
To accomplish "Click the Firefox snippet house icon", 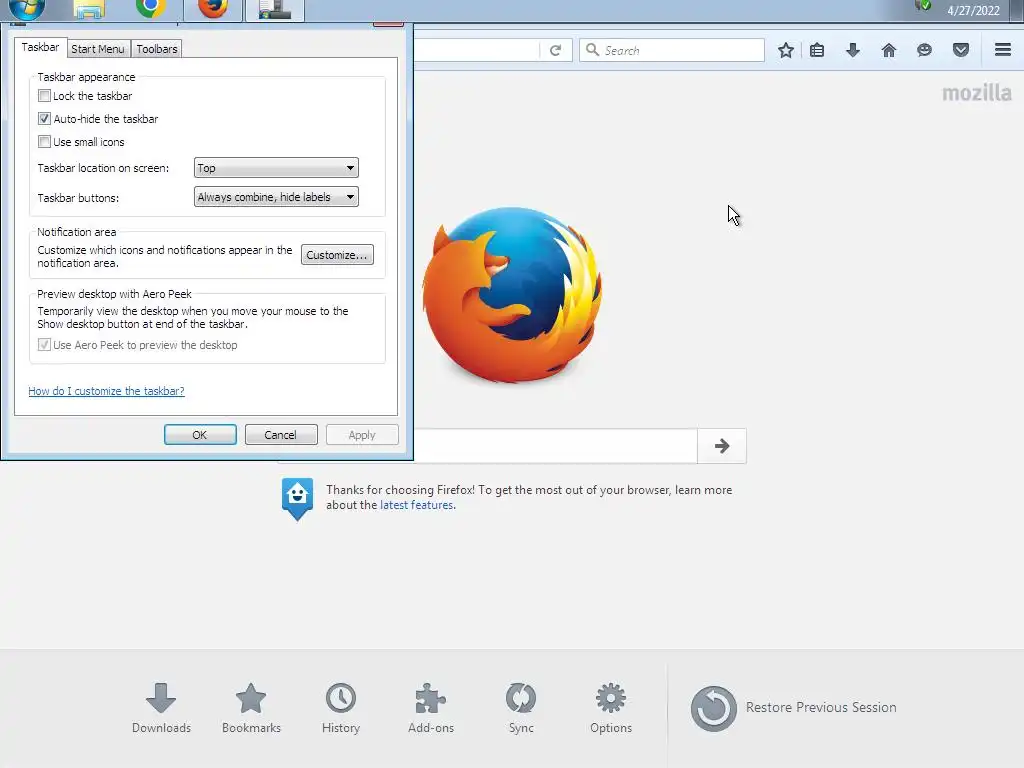I will point(297,498).
